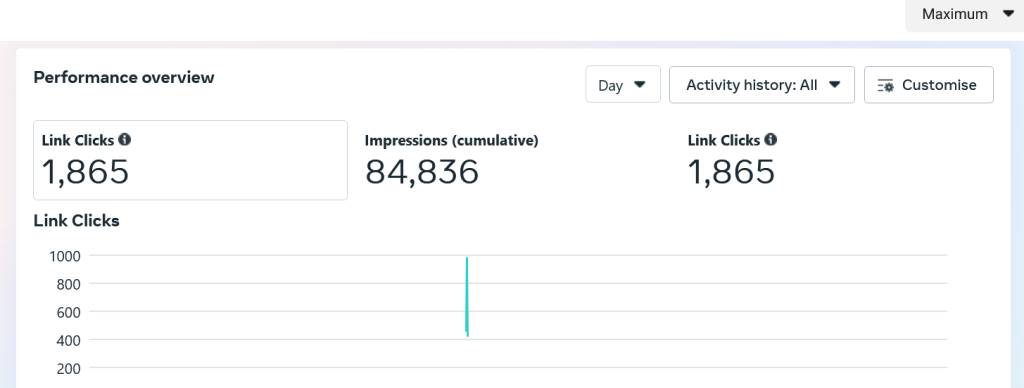The height and width of the screenshot is (388, 1024).
Task: Click the Performance overview heading
Action: coord(124,77)
